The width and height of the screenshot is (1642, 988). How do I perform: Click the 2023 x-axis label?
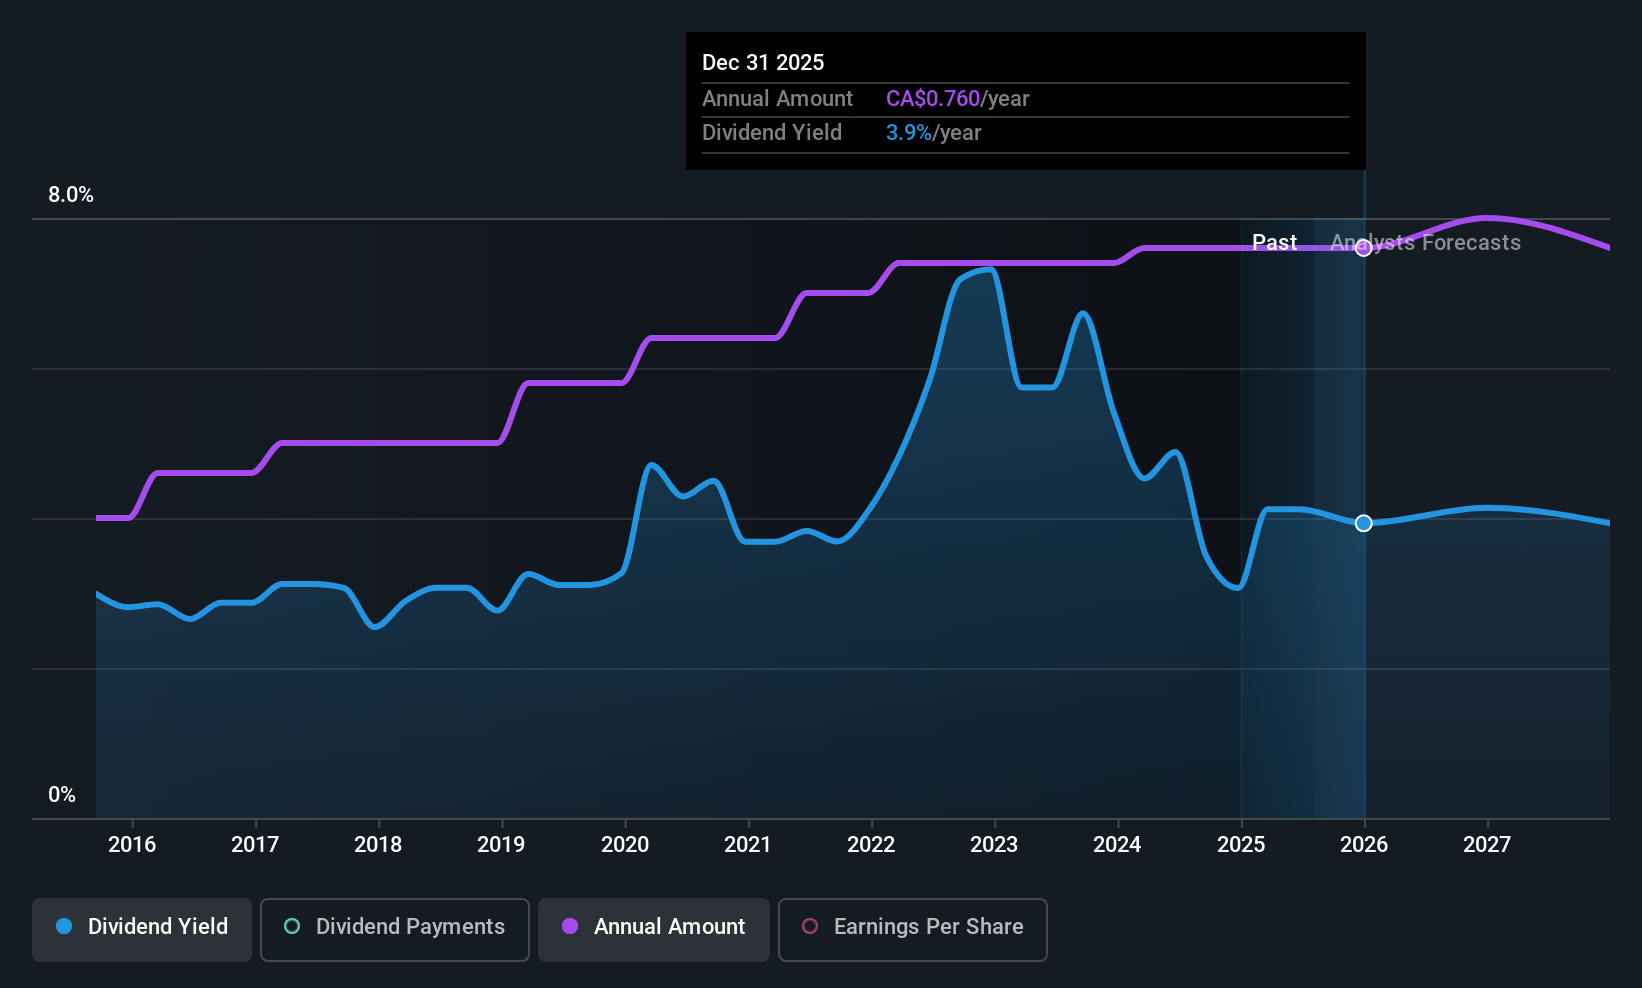994,844
